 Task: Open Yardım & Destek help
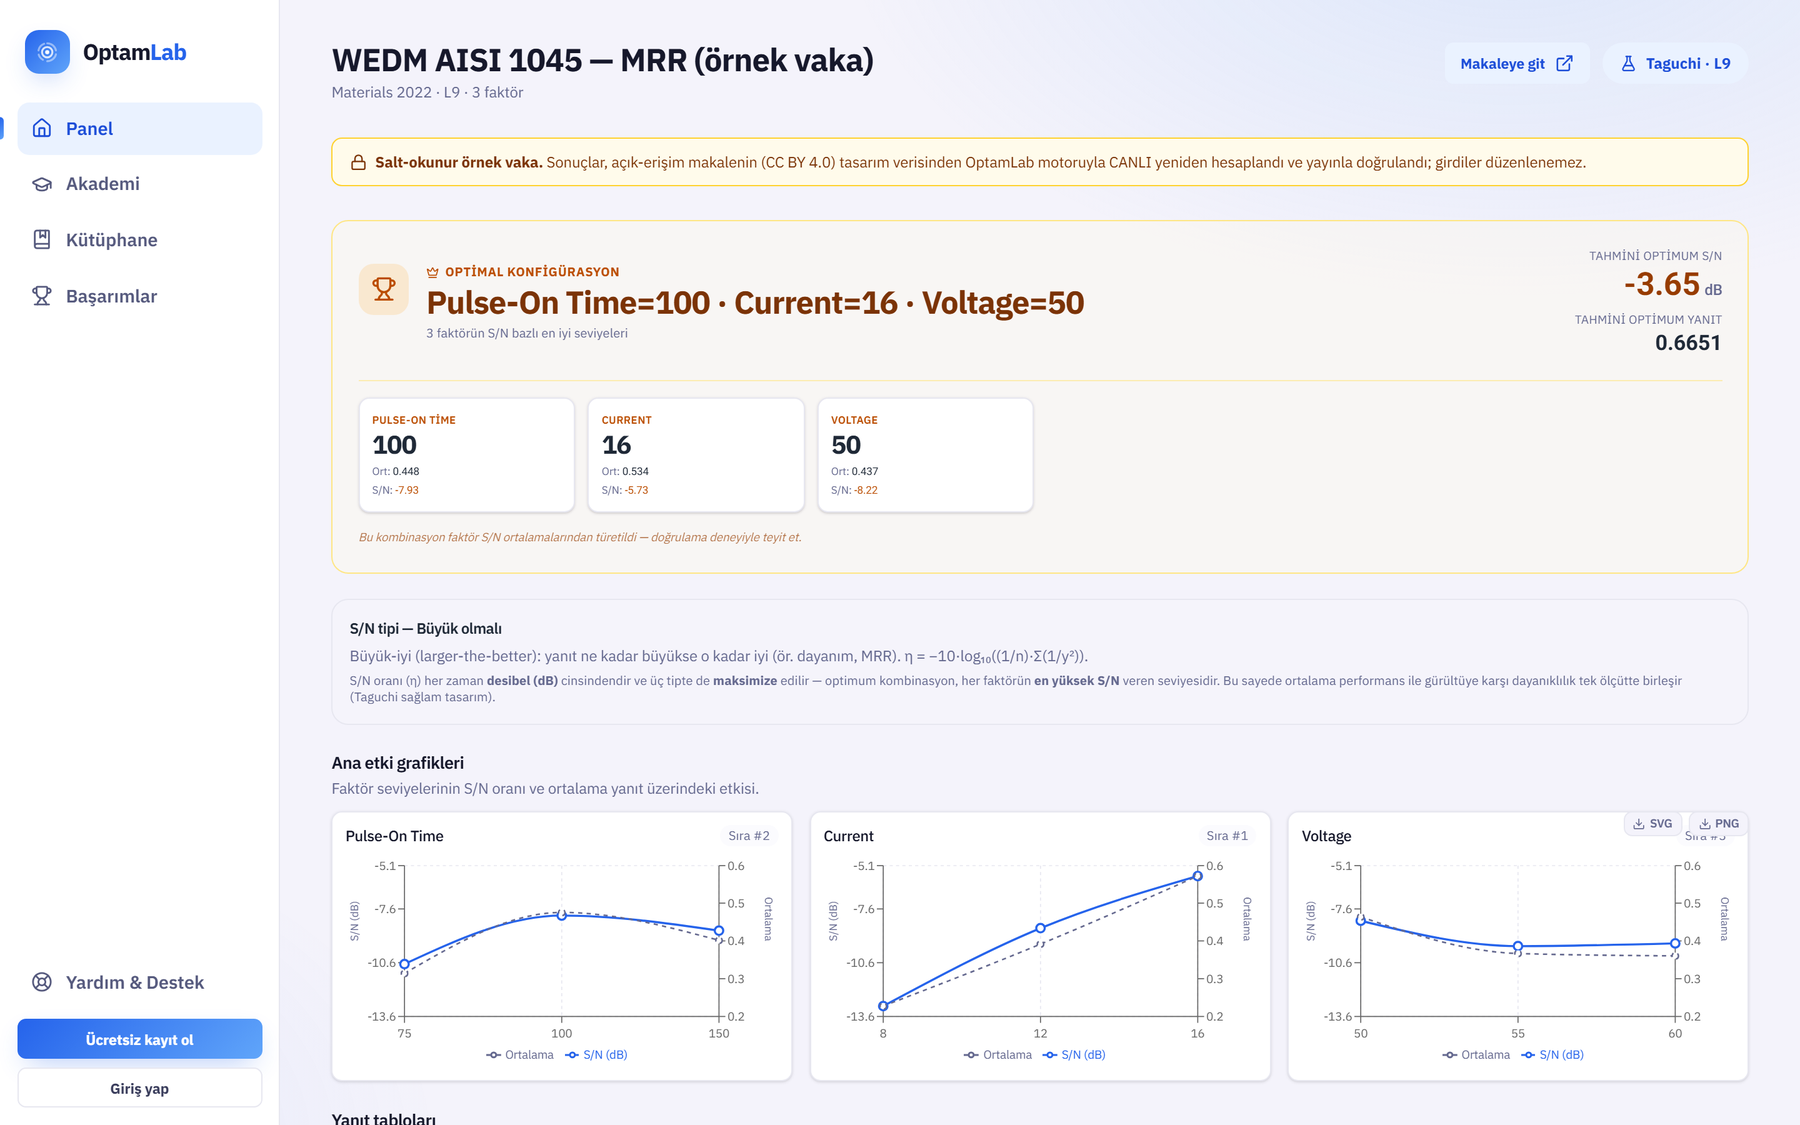click(140, 982)
